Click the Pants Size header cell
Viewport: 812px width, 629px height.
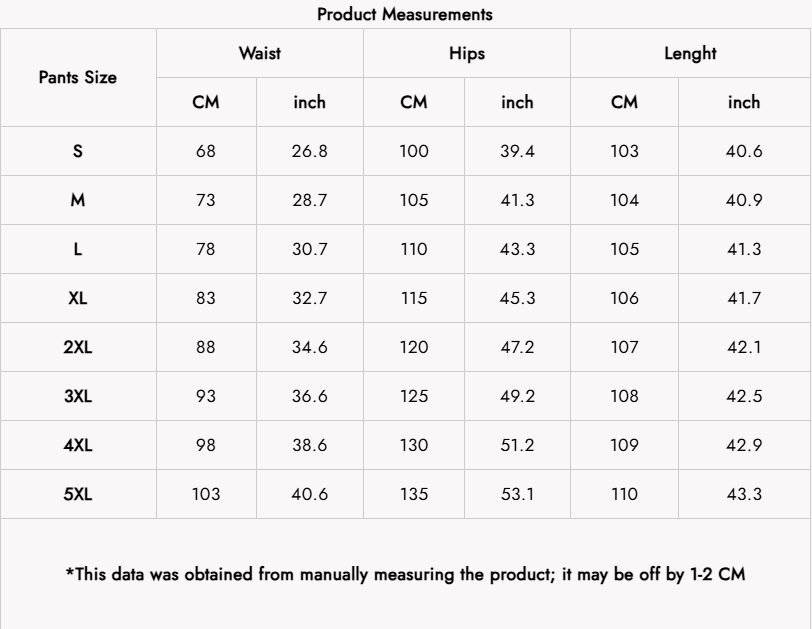pos(78,77)
